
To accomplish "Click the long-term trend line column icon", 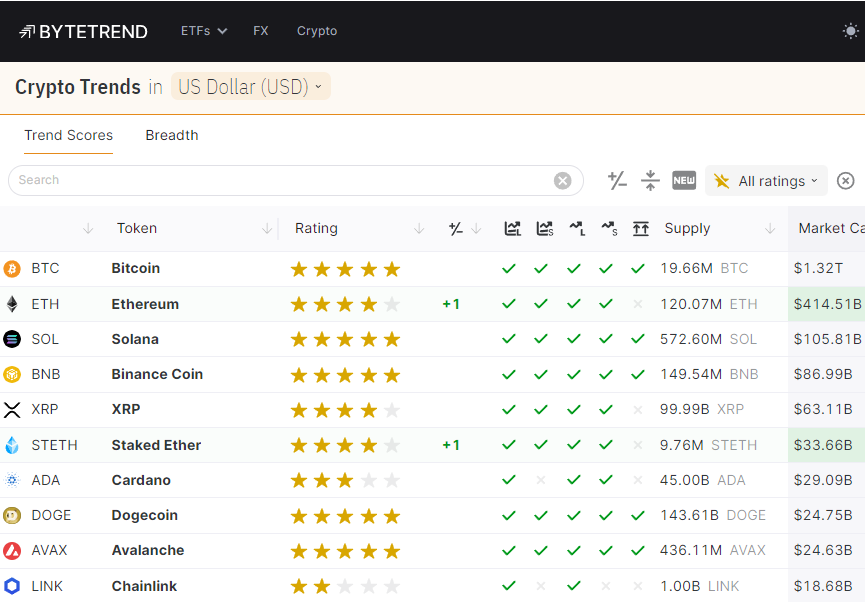I will (x=577, y=228).
